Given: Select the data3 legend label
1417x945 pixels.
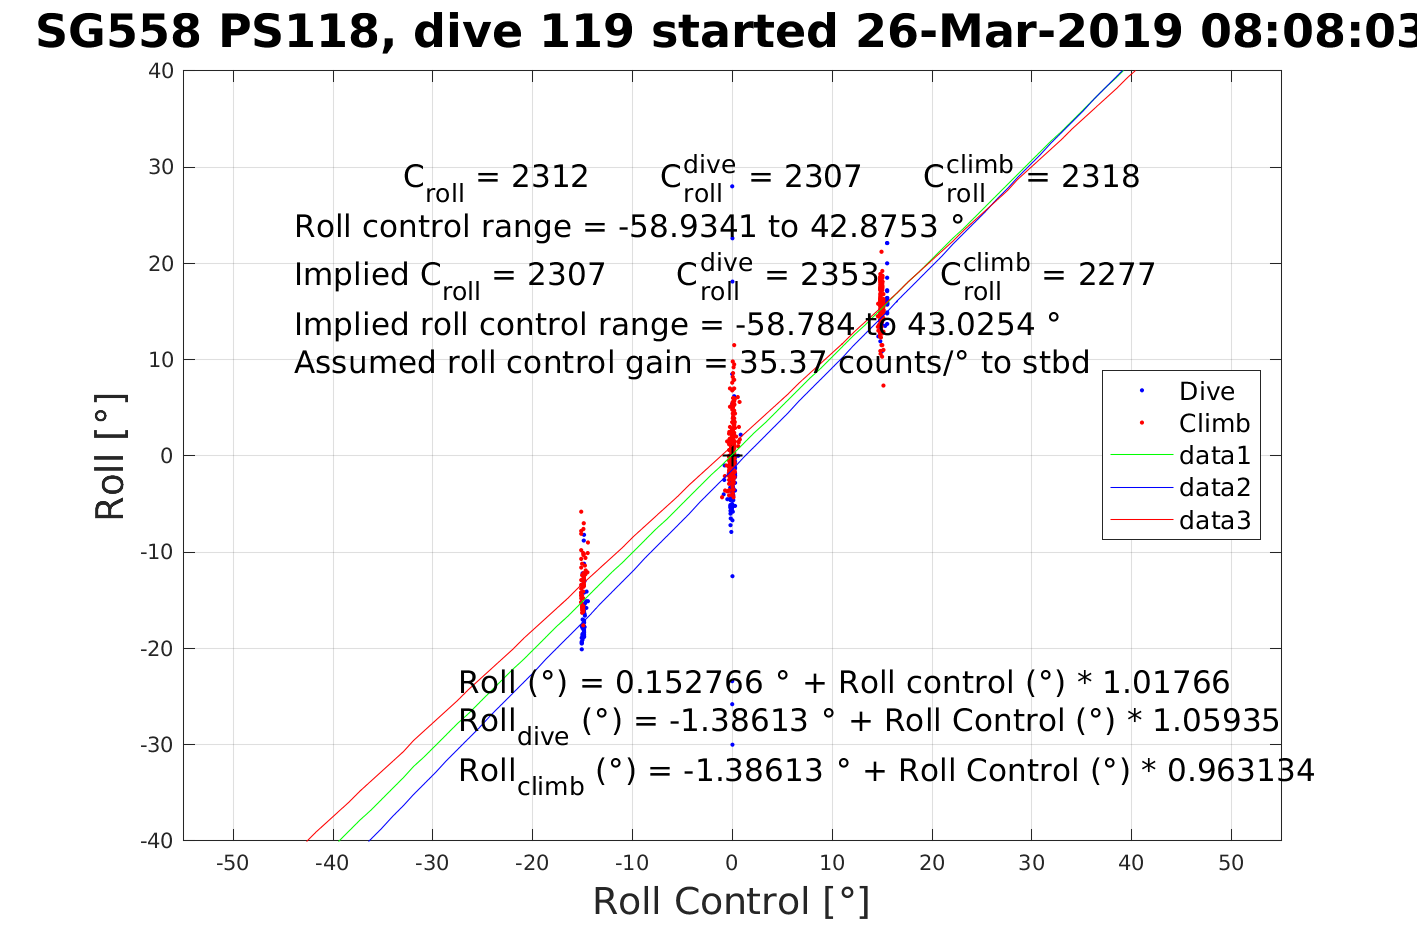Looking at the screenshot, I should coord(1214,520).
